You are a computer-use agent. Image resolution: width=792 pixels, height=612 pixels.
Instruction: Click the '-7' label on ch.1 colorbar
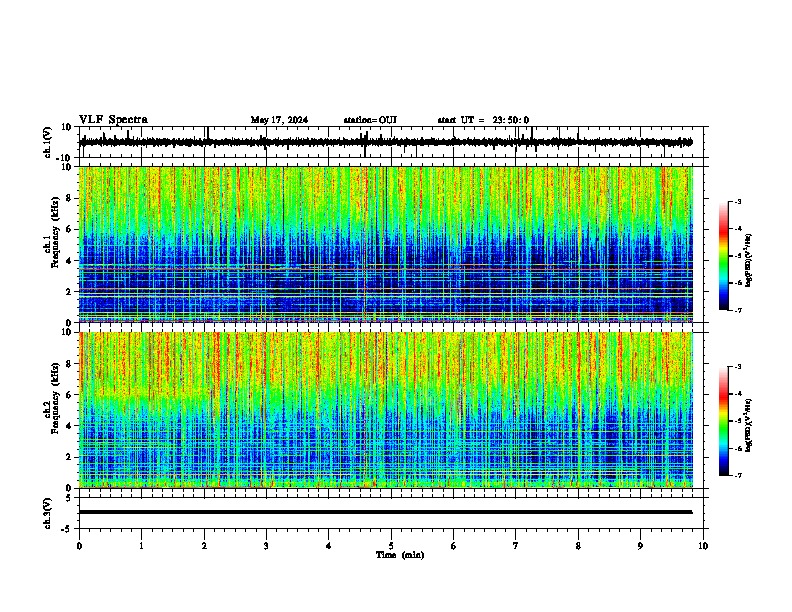(737, 310)
